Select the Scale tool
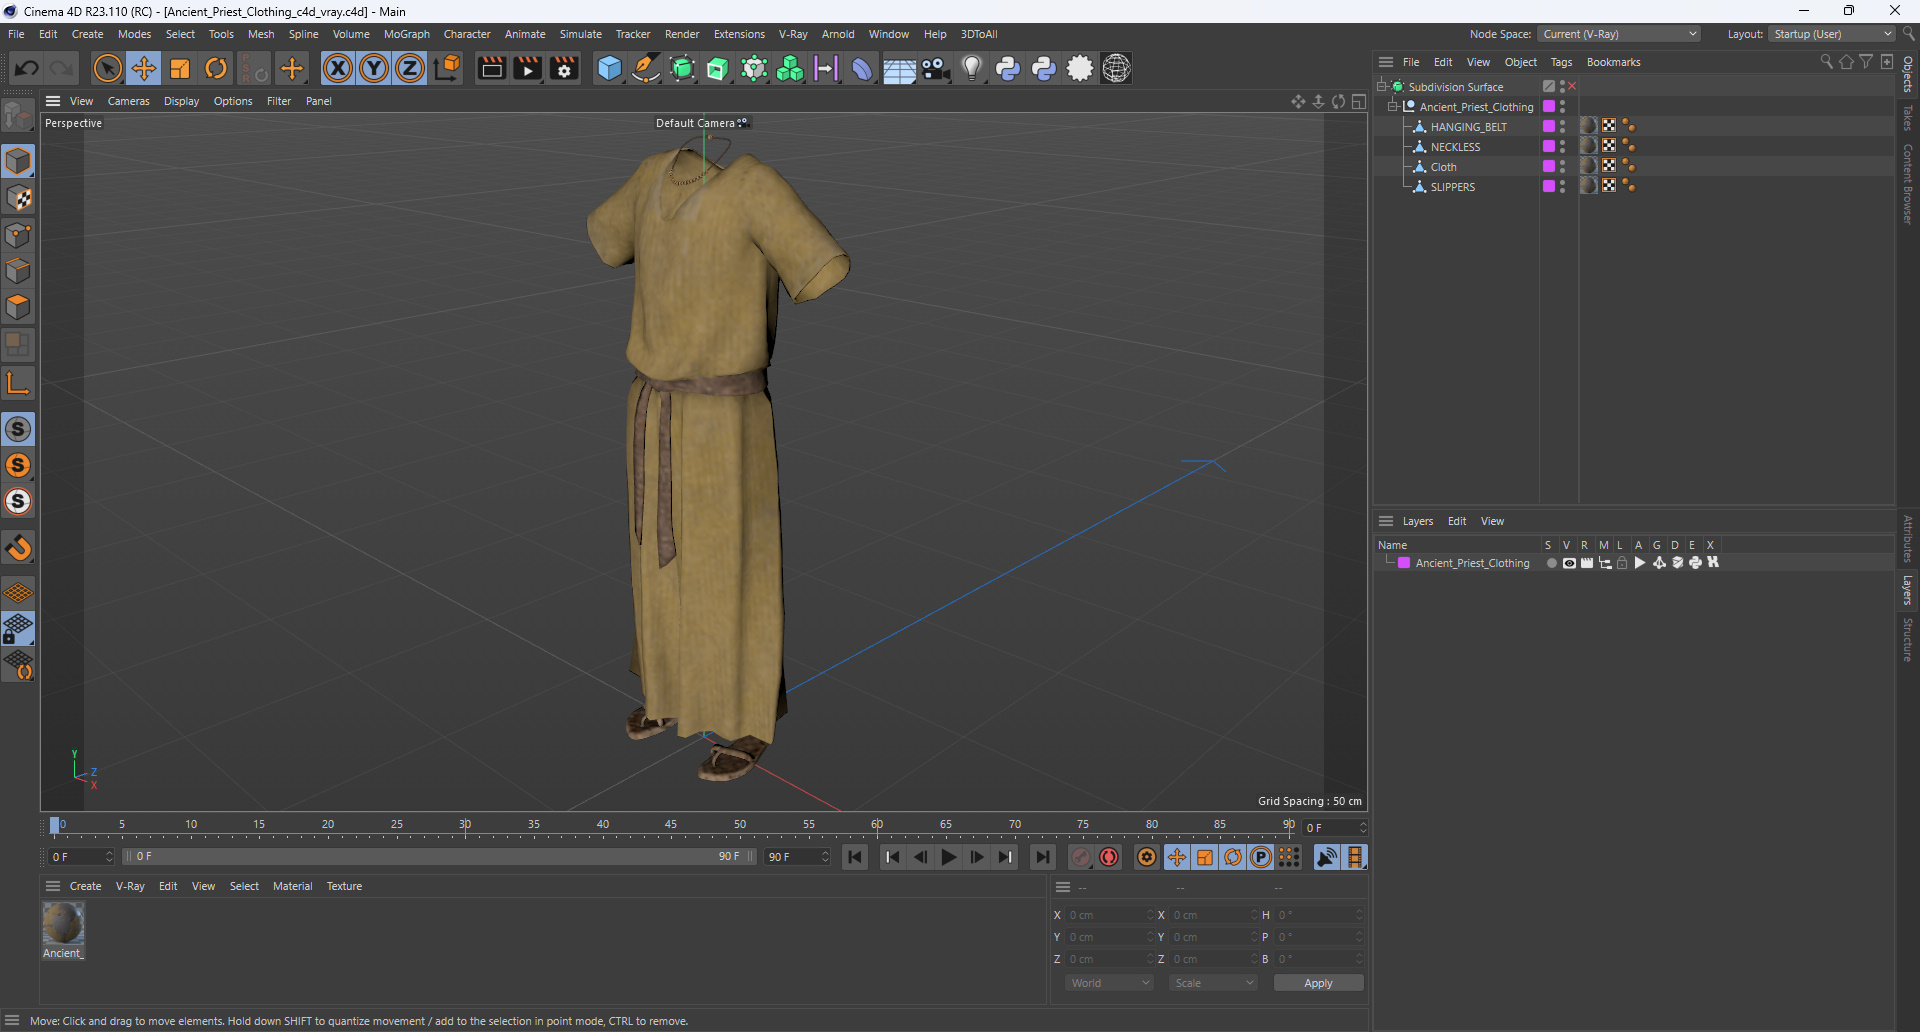The height and width of the screenshot is (1032, 1920). (x=180, y=68)
